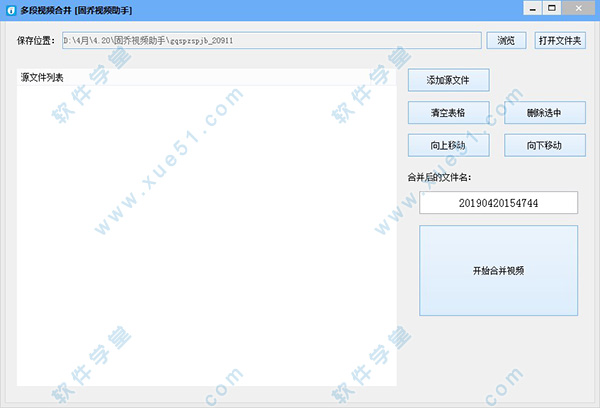Image resolution: width=600 pixels, height=408 pixels.
Task: Close the 多段视频合并 window
Action: click(x=578, y=8)
